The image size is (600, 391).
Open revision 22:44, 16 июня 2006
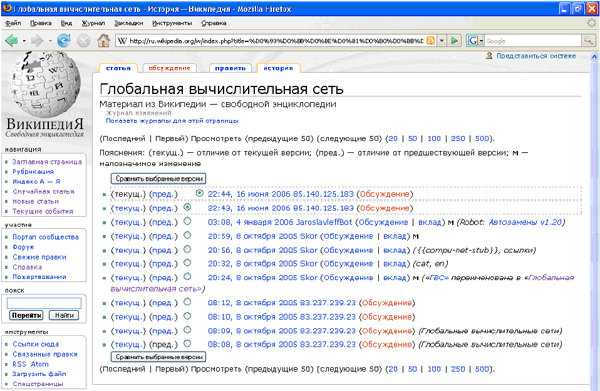pos(249,194)
